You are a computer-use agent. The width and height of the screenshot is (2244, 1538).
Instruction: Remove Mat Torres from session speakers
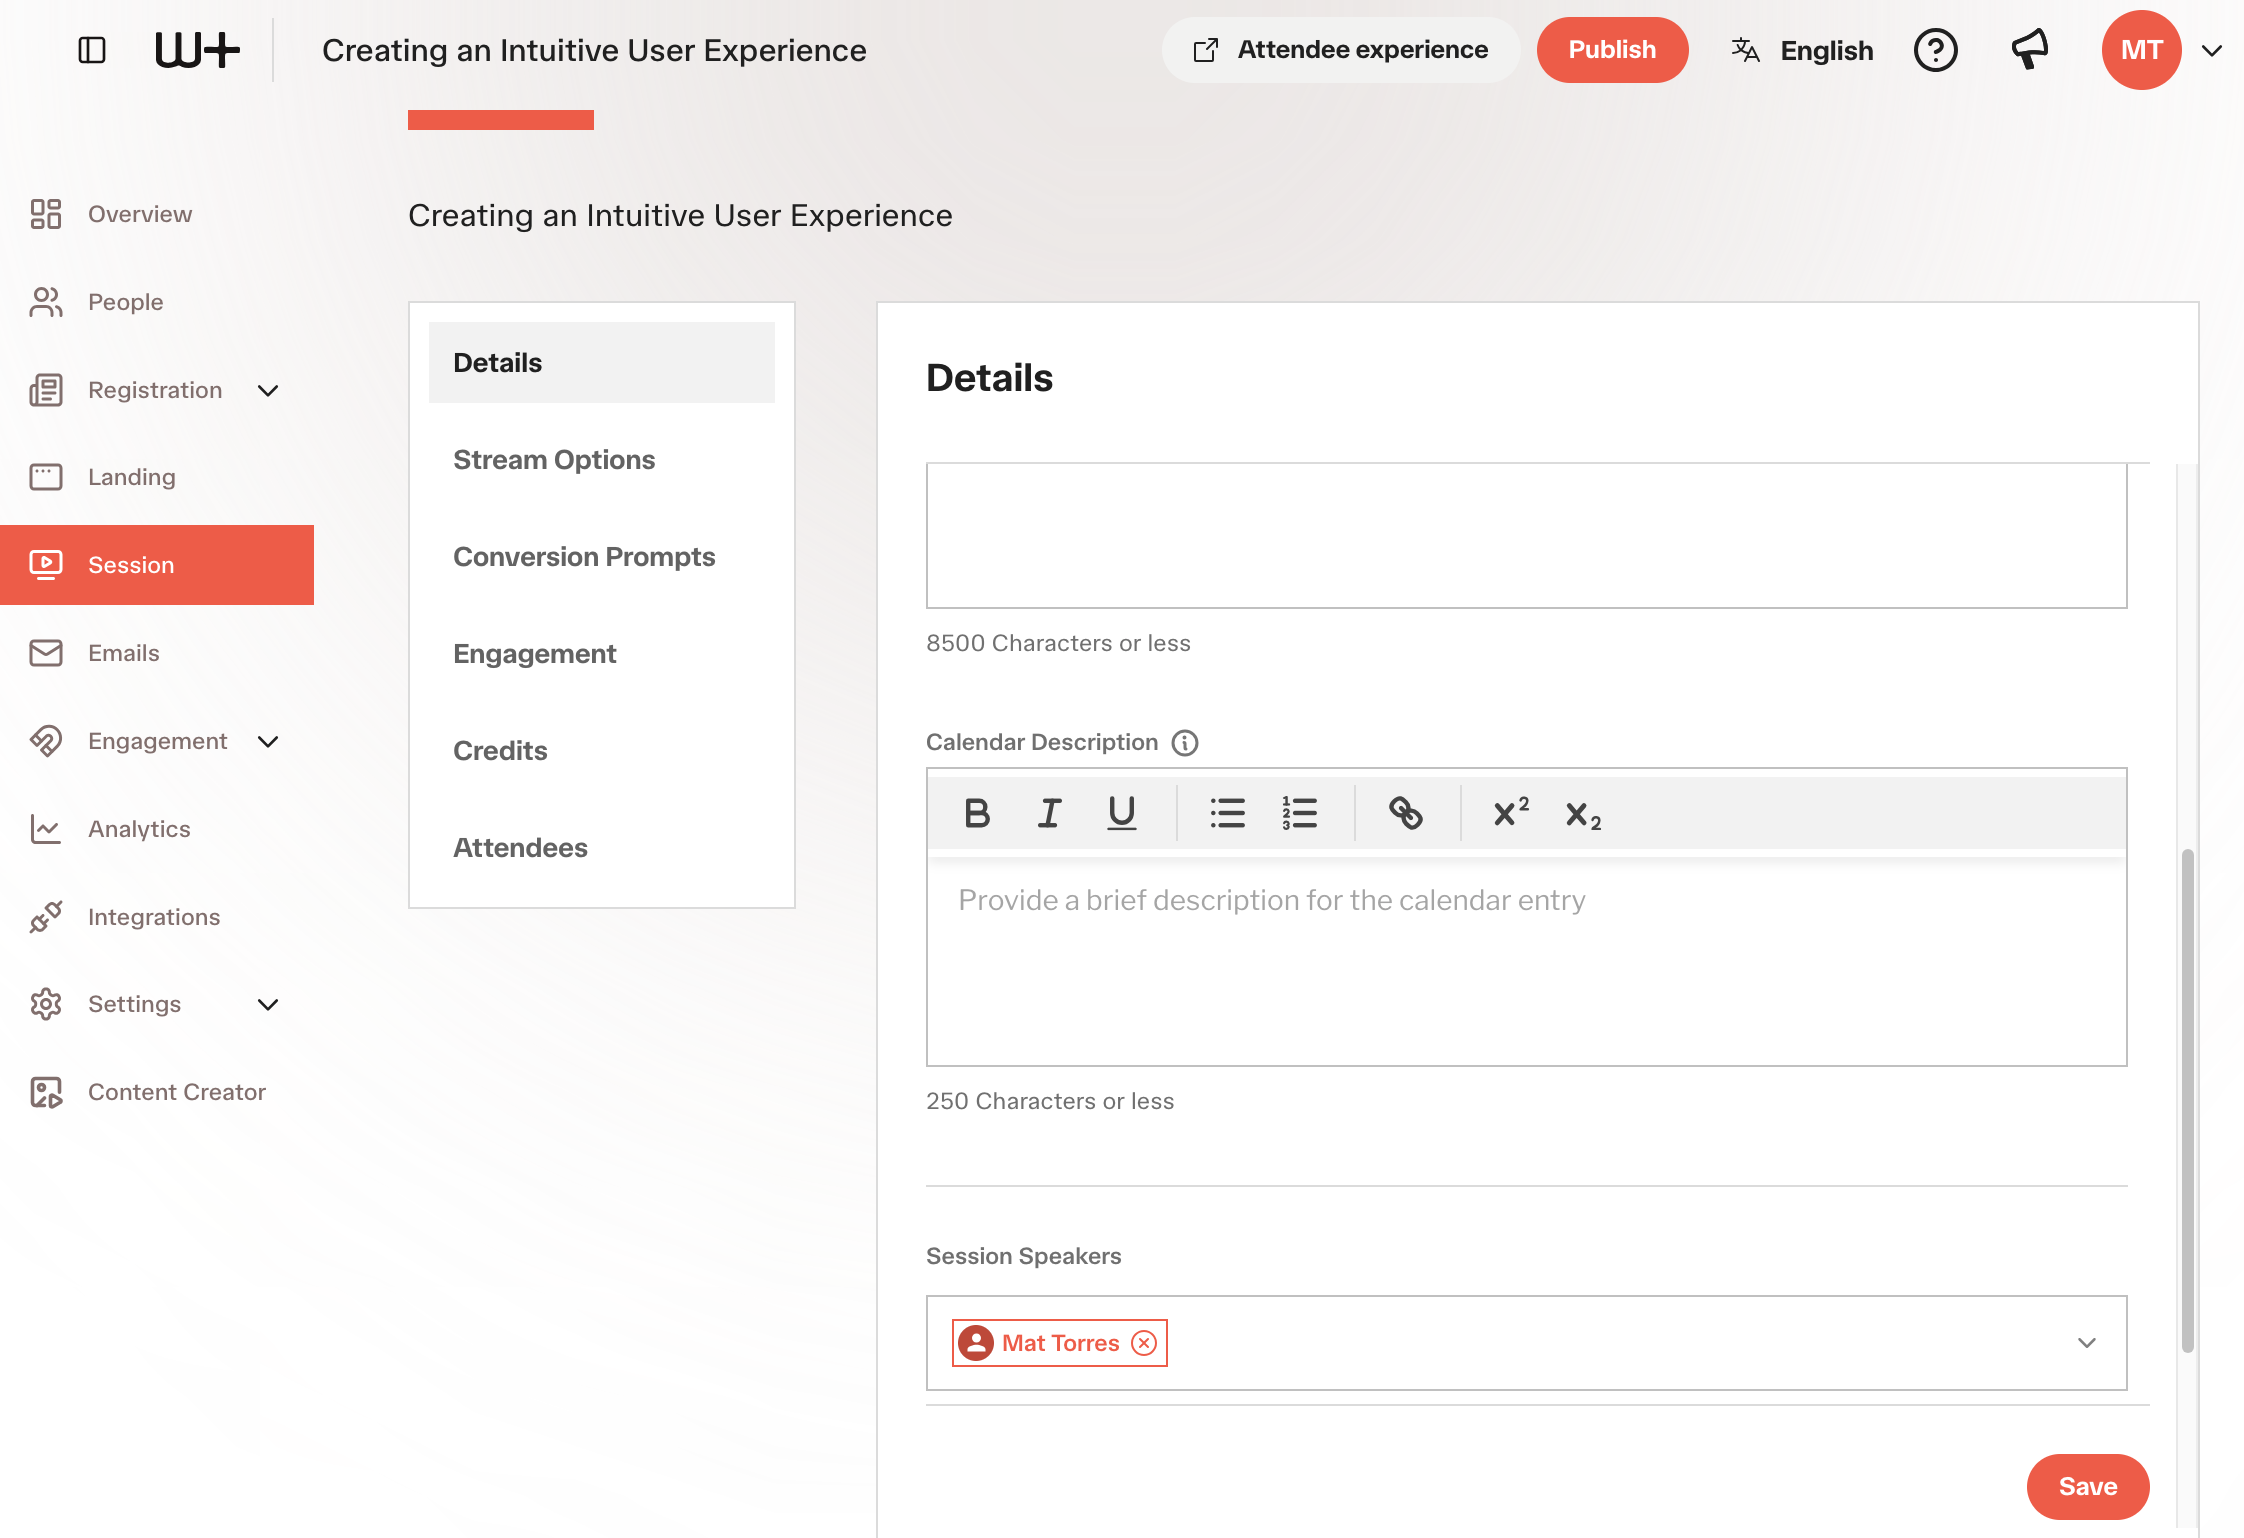(x=1144, y=1343)
